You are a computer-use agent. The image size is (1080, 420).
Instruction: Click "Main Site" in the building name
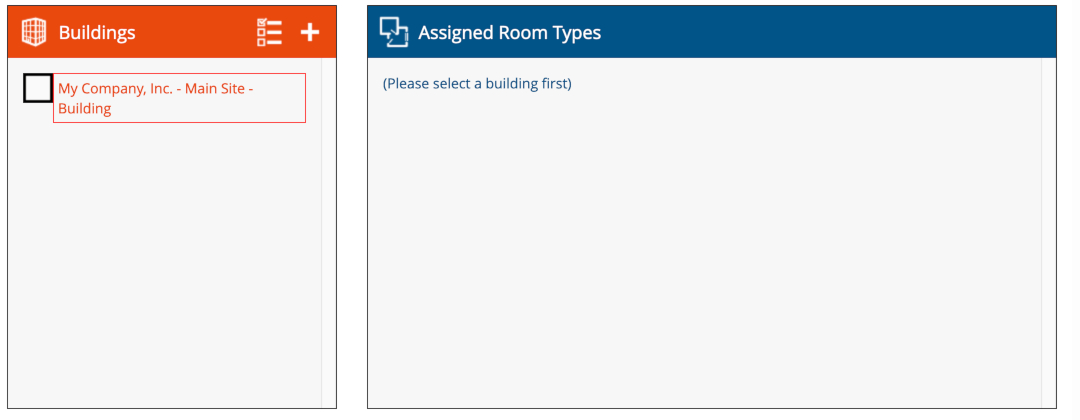(215, 88)
